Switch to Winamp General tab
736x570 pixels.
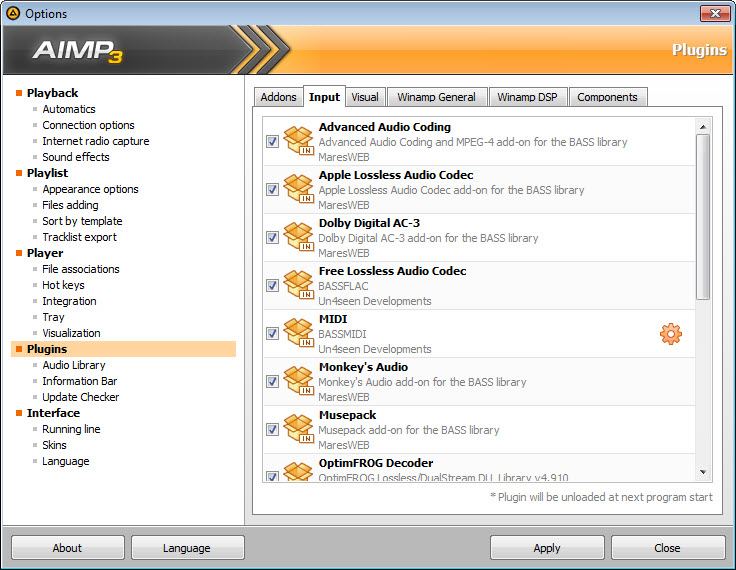pyautogui.click(x=437, y=97)
